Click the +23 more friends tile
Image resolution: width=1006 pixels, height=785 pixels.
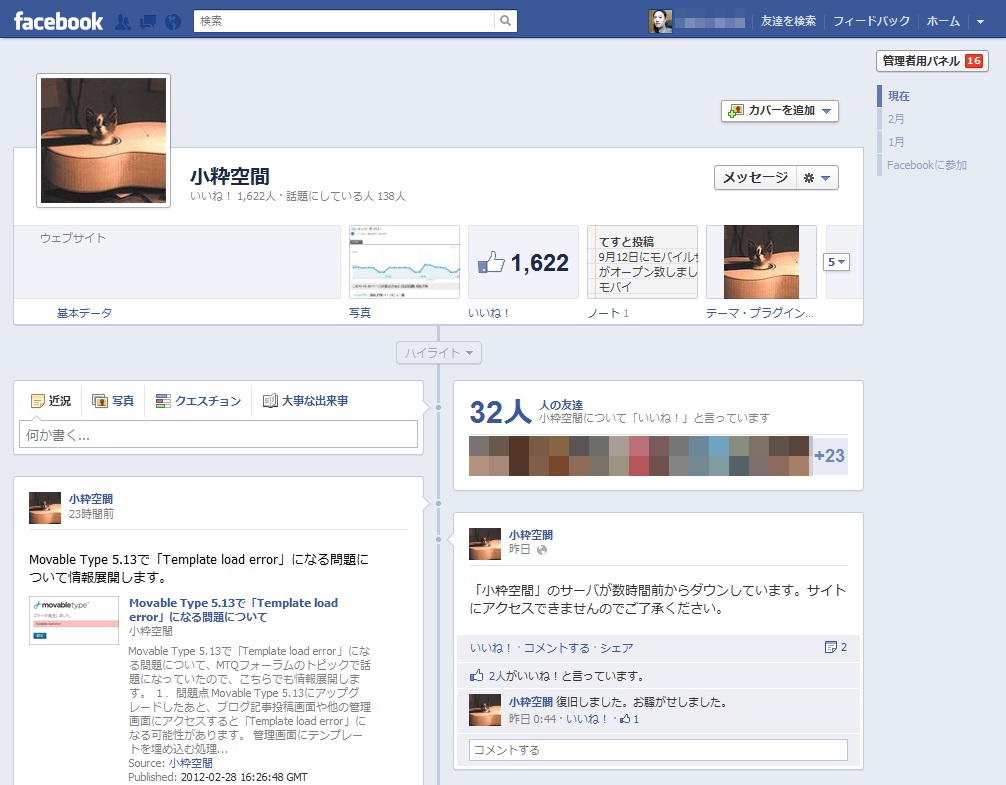click(830, 456)
